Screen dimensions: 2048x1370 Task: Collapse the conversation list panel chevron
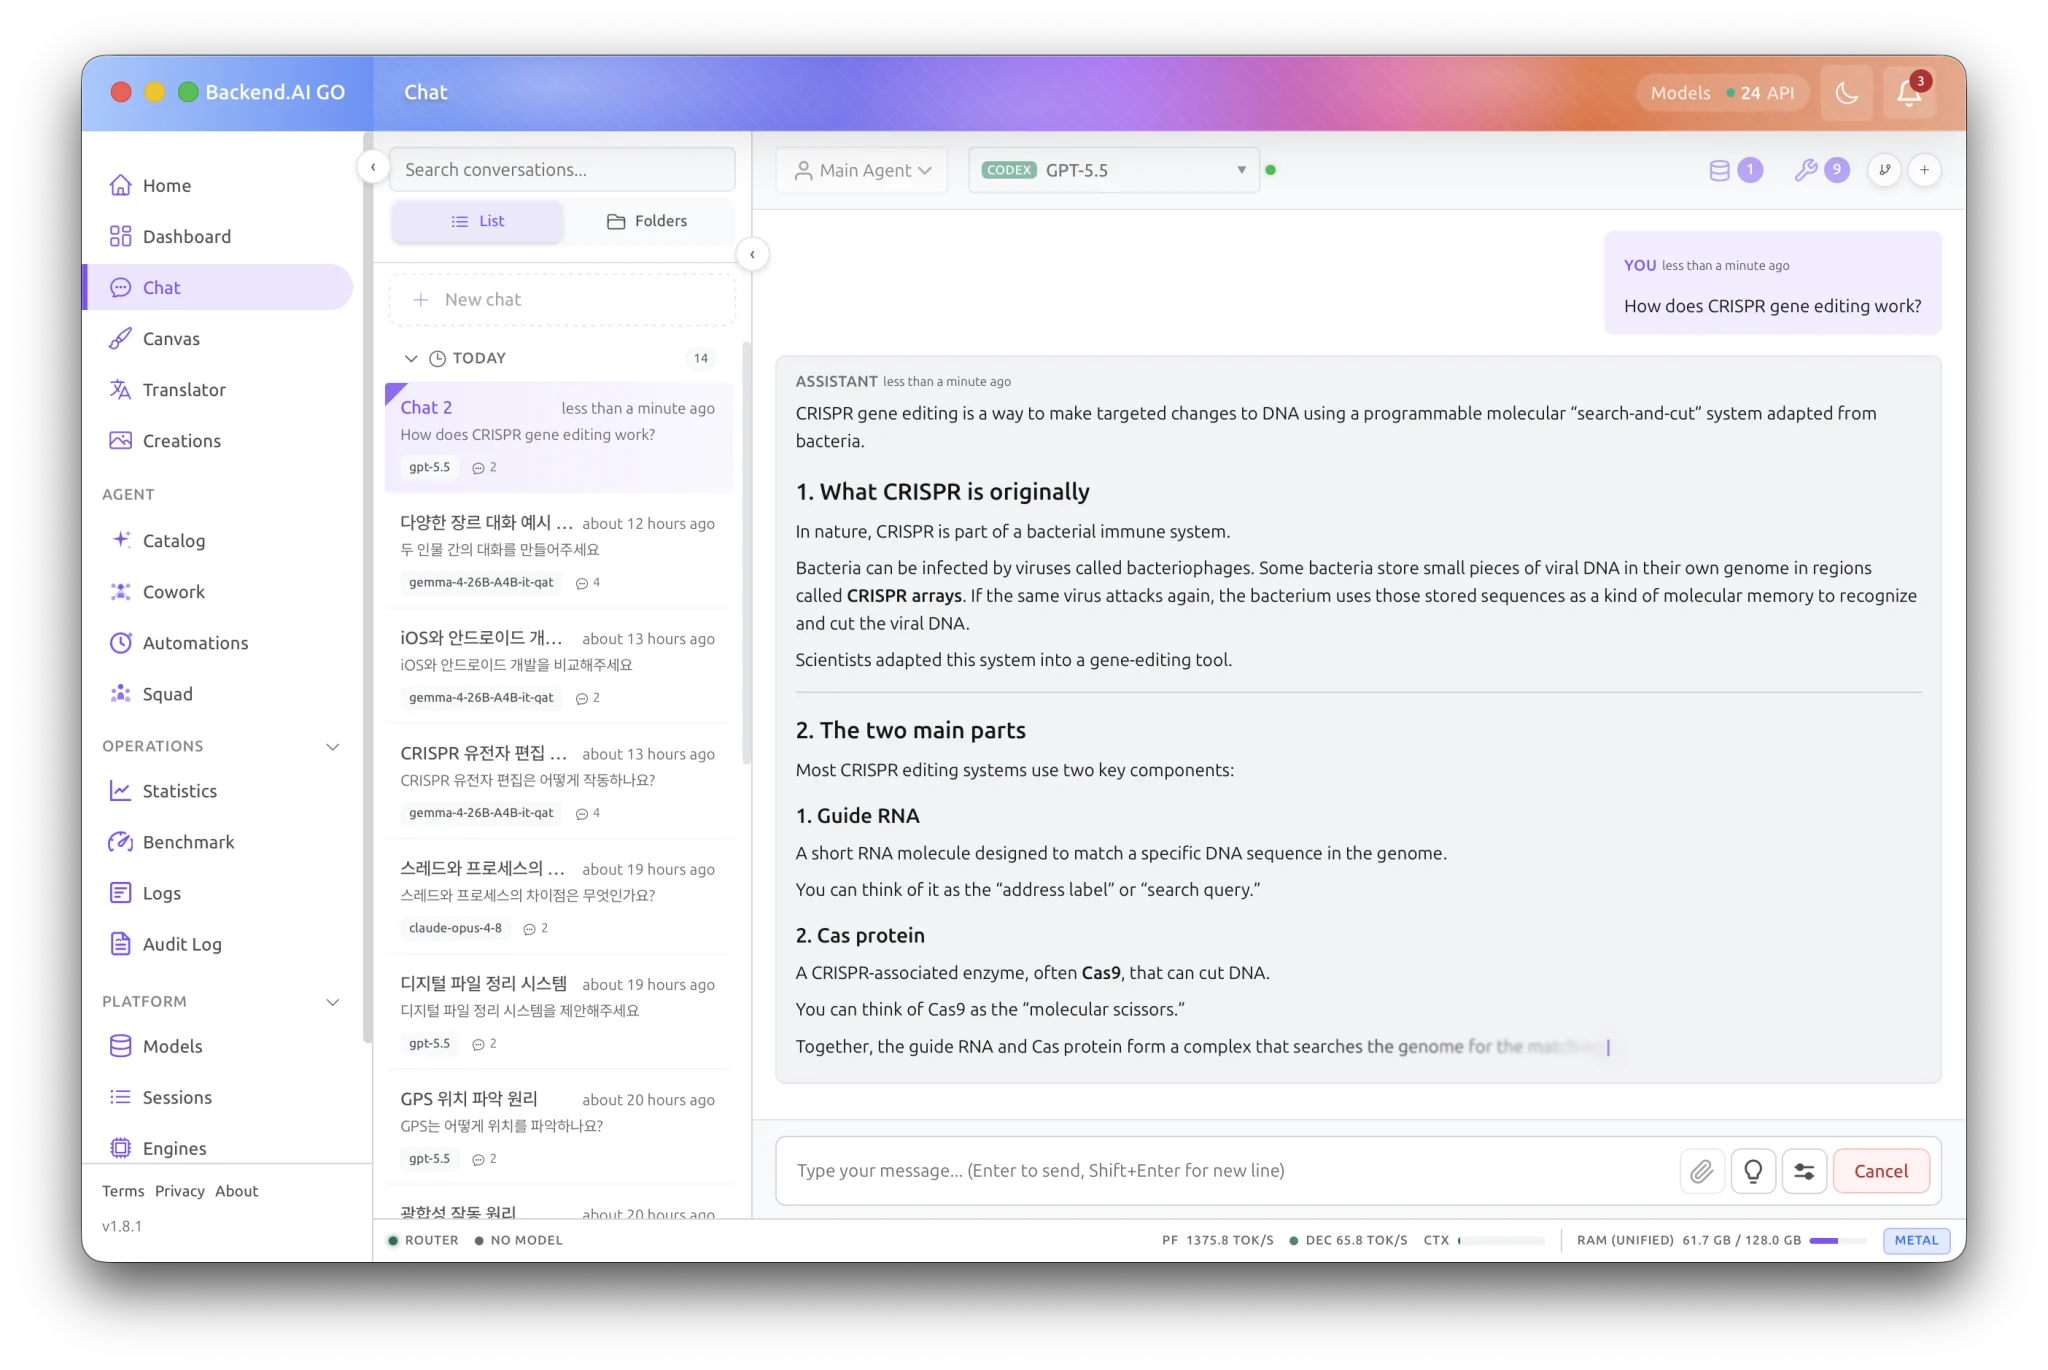click(752, 254)
